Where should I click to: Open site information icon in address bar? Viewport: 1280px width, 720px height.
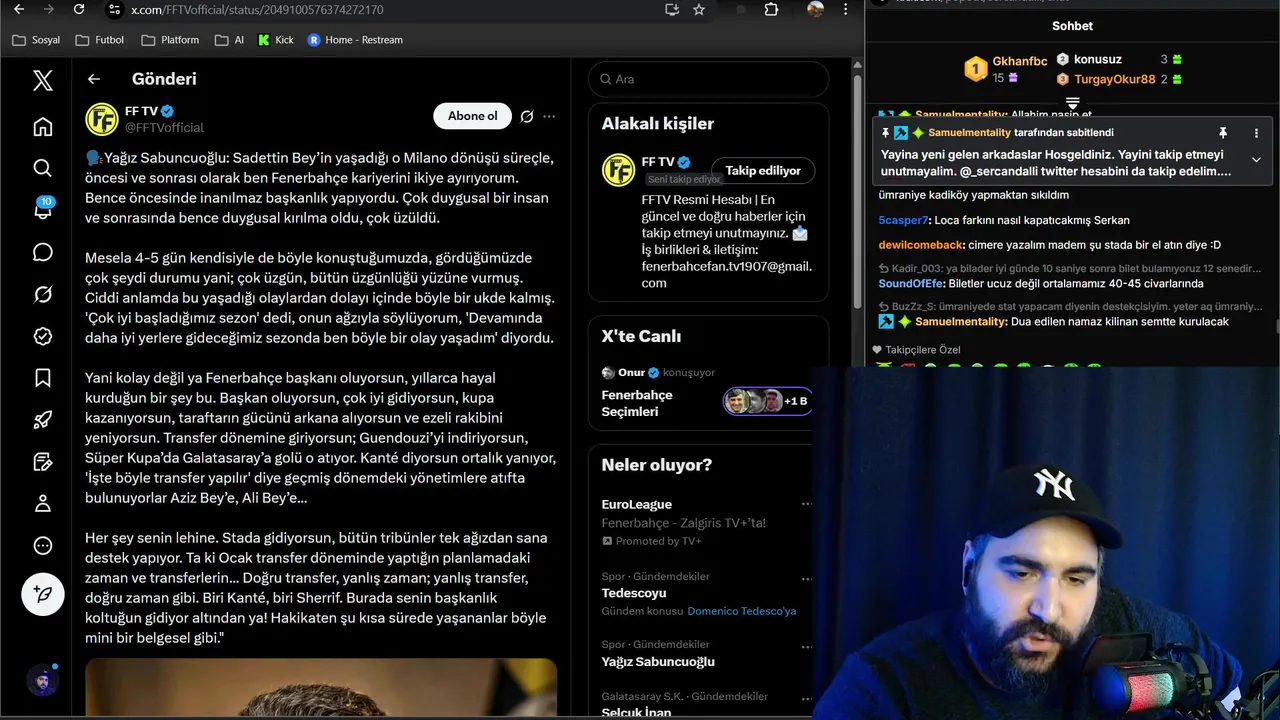click(114, 9)
